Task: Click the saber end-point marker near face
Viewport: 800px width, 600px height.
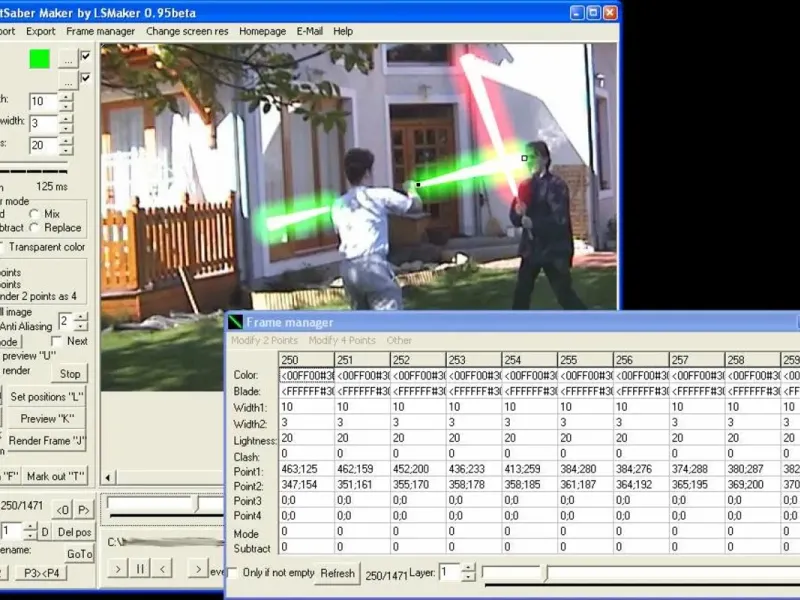Action: click(524, 158)
